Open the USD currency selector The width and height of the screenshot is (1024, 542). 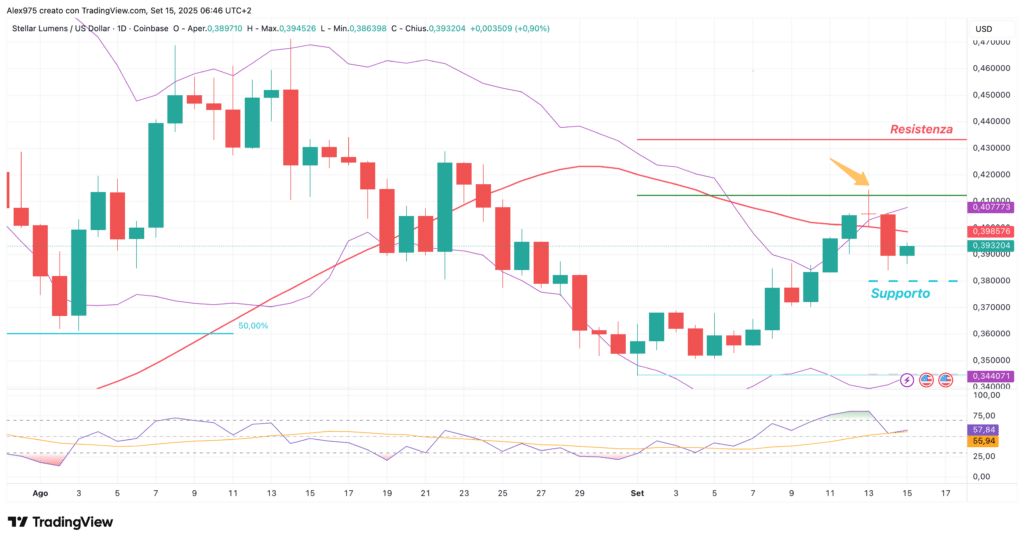[x=984, y=29]
